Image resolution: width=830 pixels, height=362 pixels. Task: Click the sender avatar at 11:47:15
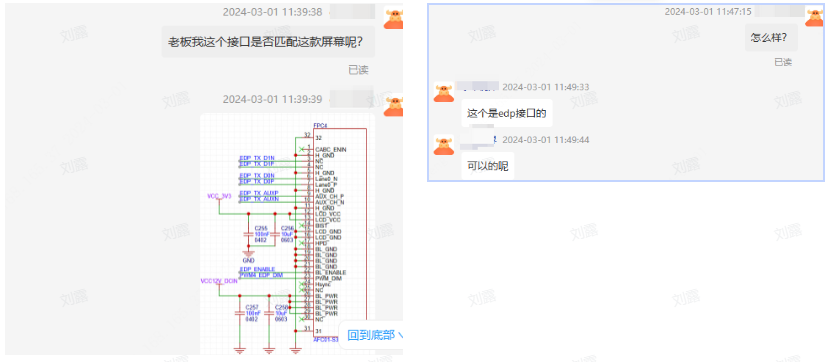814,16
